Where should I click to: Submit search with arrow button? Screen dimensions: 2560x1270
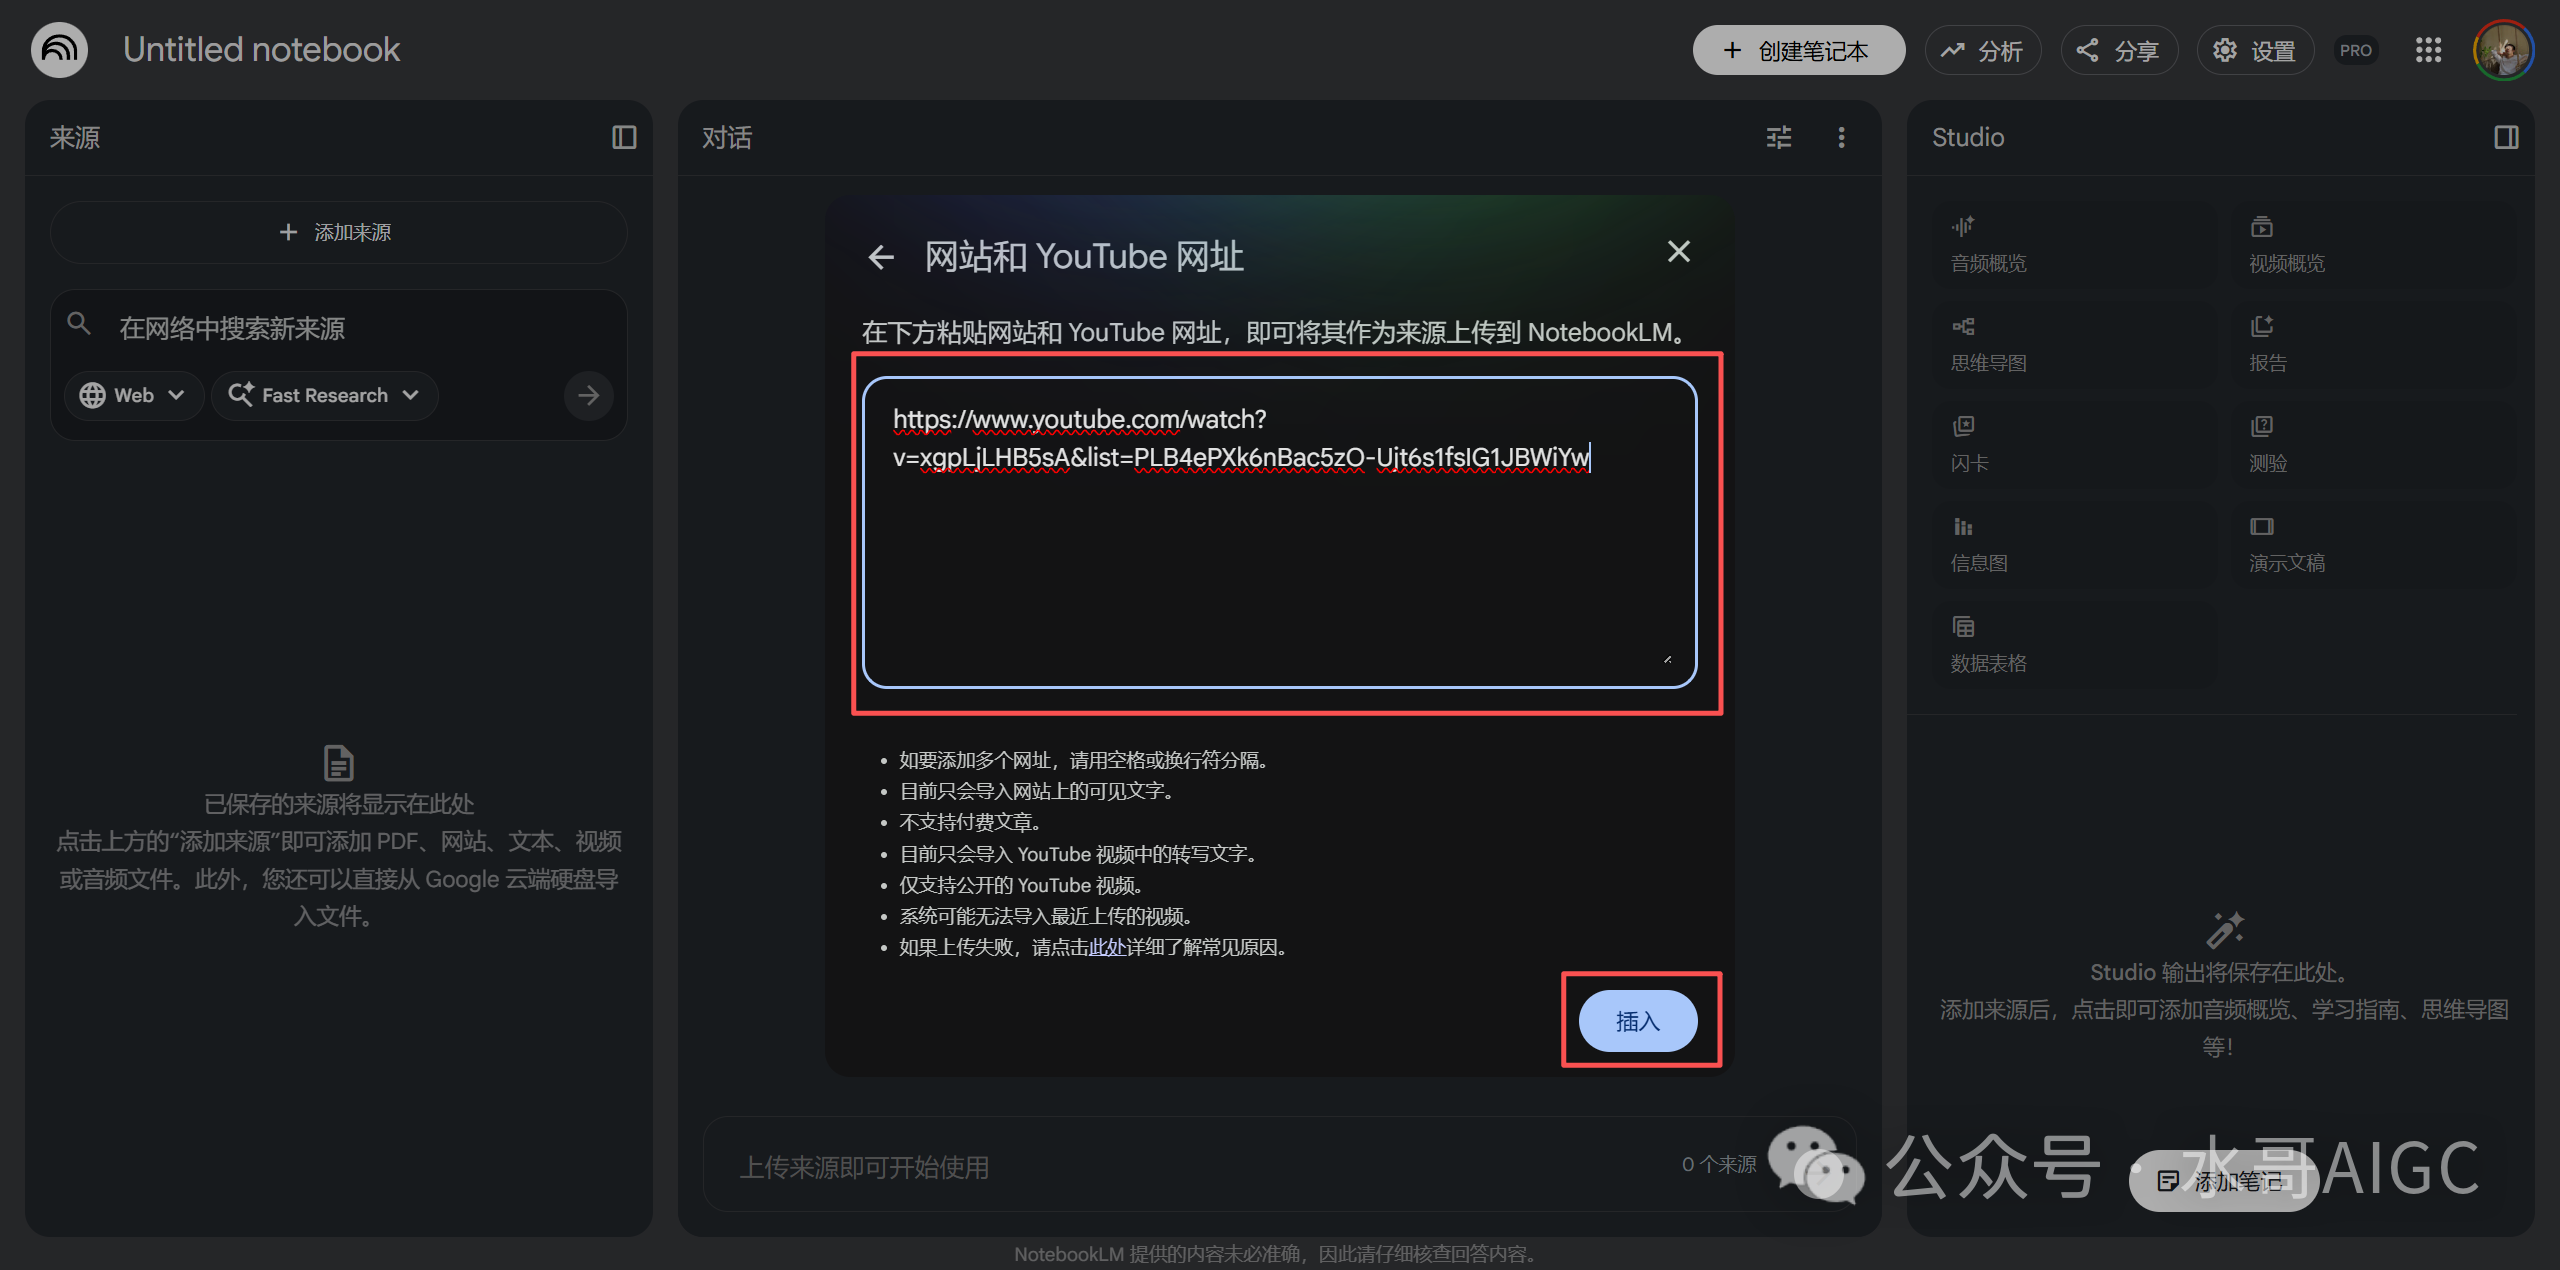[x=588, y=395]
